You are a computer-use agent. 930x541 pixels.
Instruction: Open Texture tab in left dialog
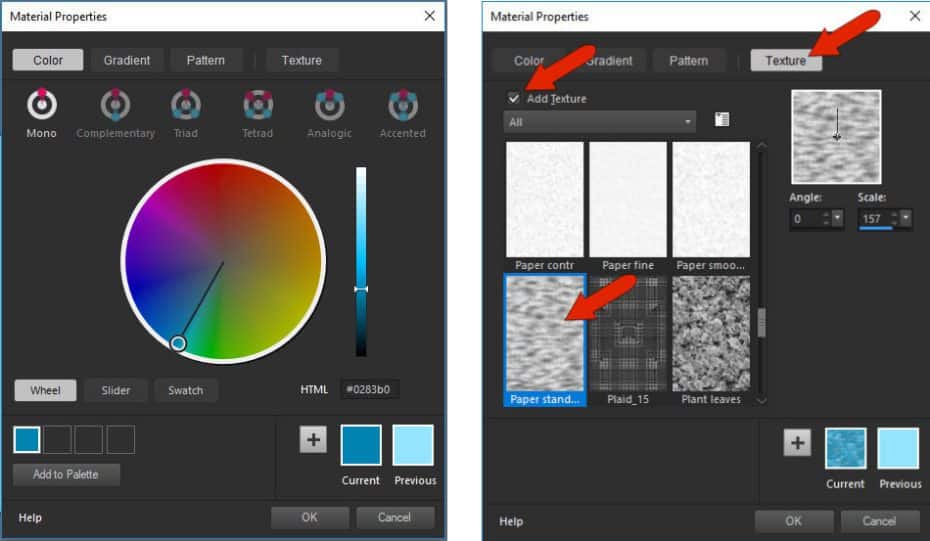302,60
